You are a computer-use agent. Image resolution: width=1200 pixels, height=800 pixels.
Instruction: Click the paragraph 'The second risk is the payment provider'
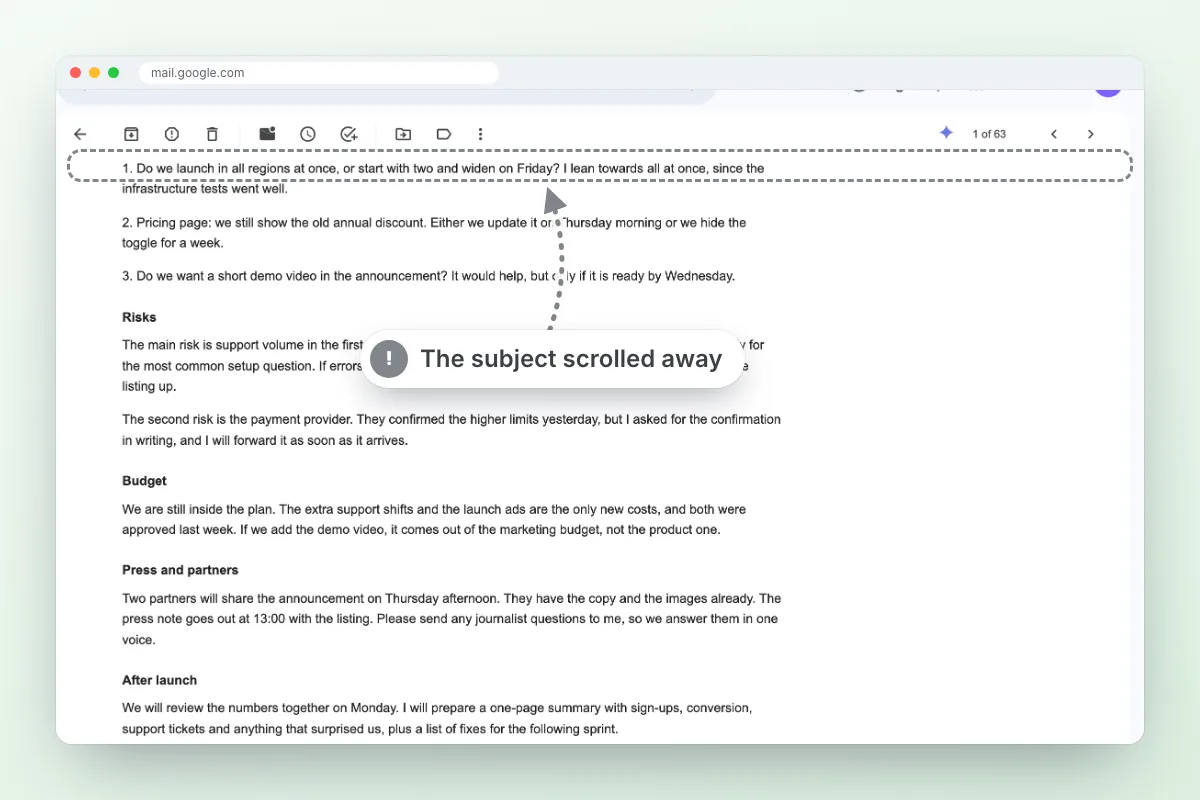[451, 430]
